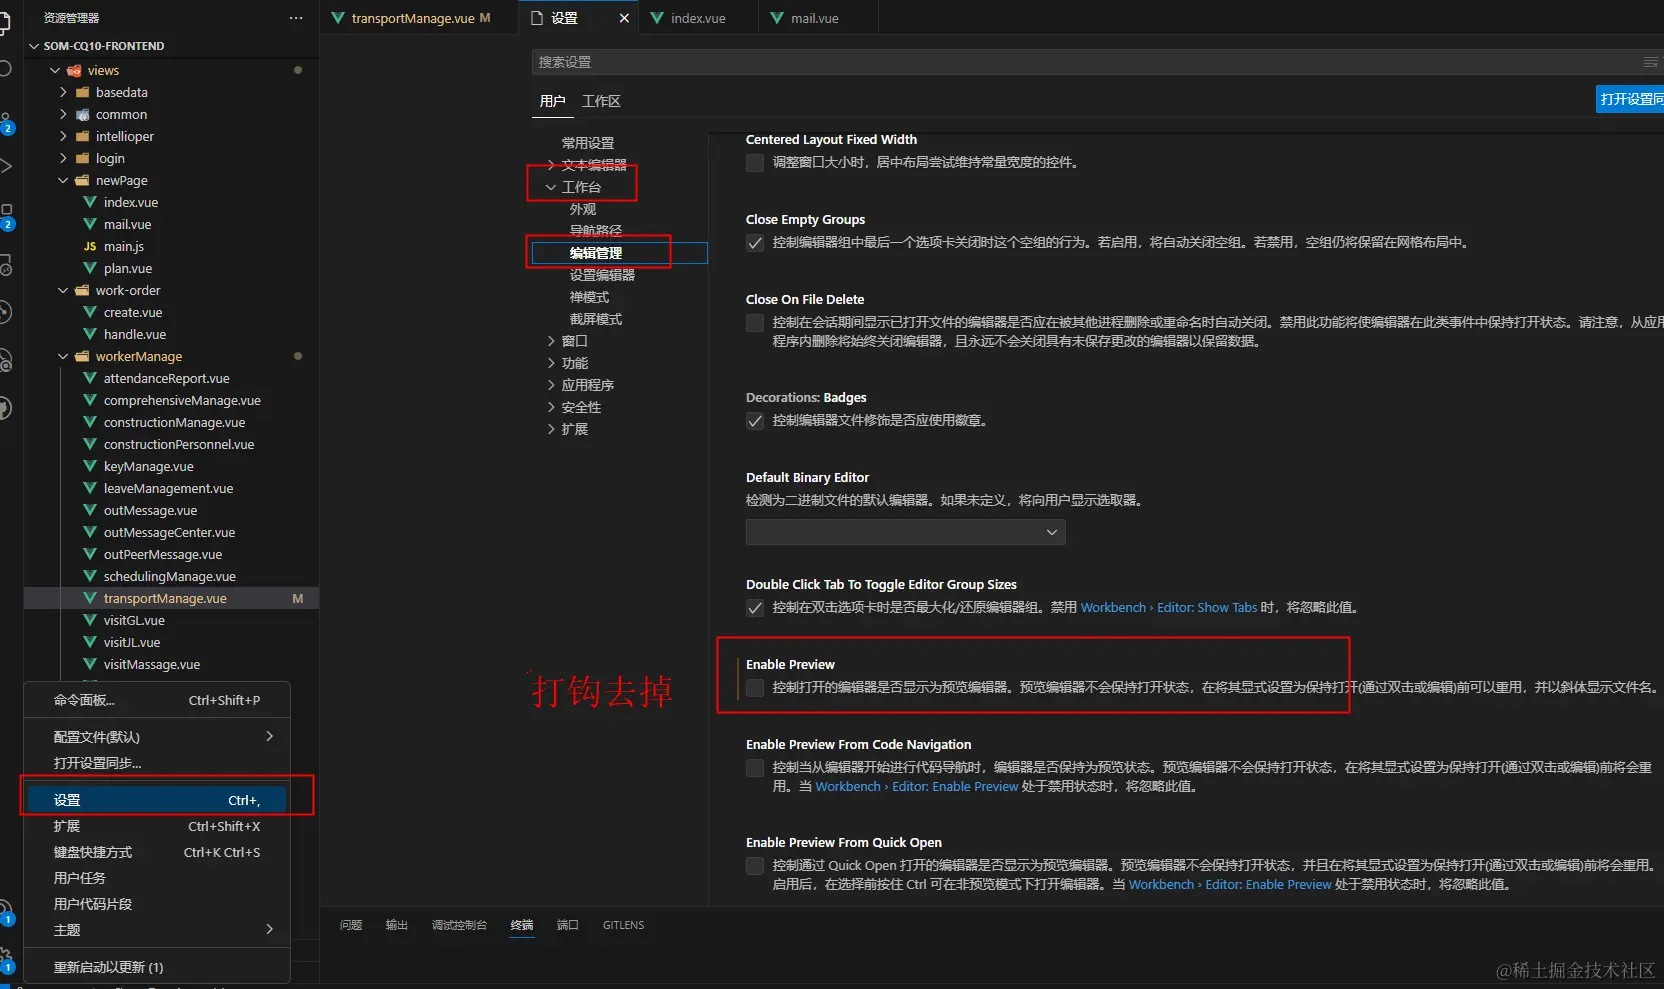Click the login folder icon
The image size is (1664, 989).
click(83, 158)
